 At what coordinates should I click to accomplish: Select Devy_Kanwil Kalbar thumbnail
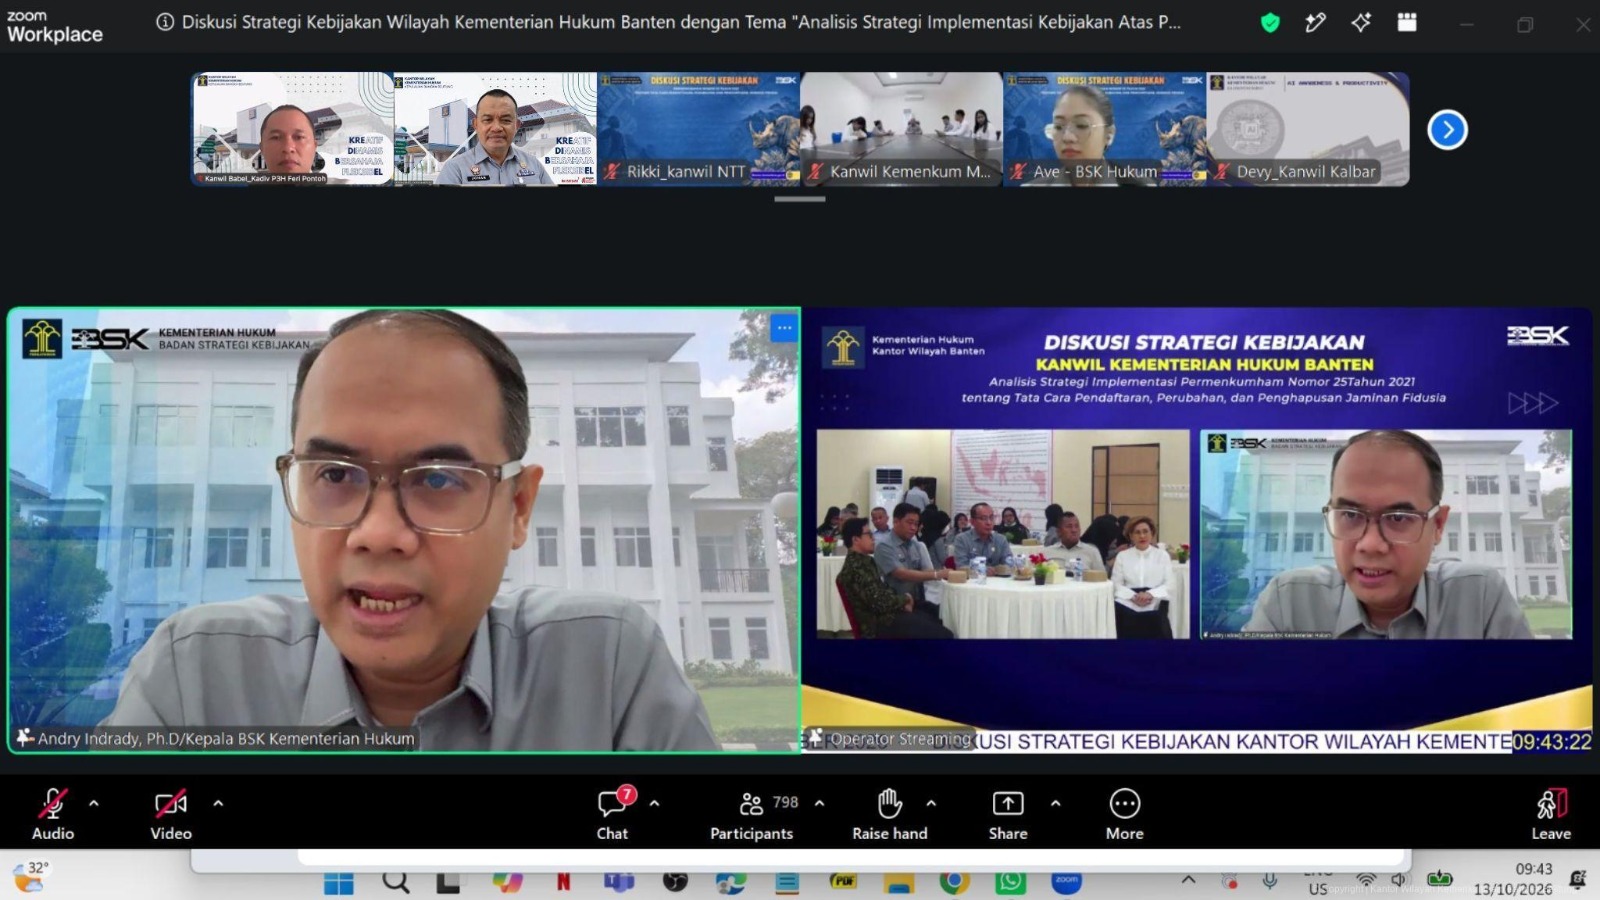point(1307,129)
